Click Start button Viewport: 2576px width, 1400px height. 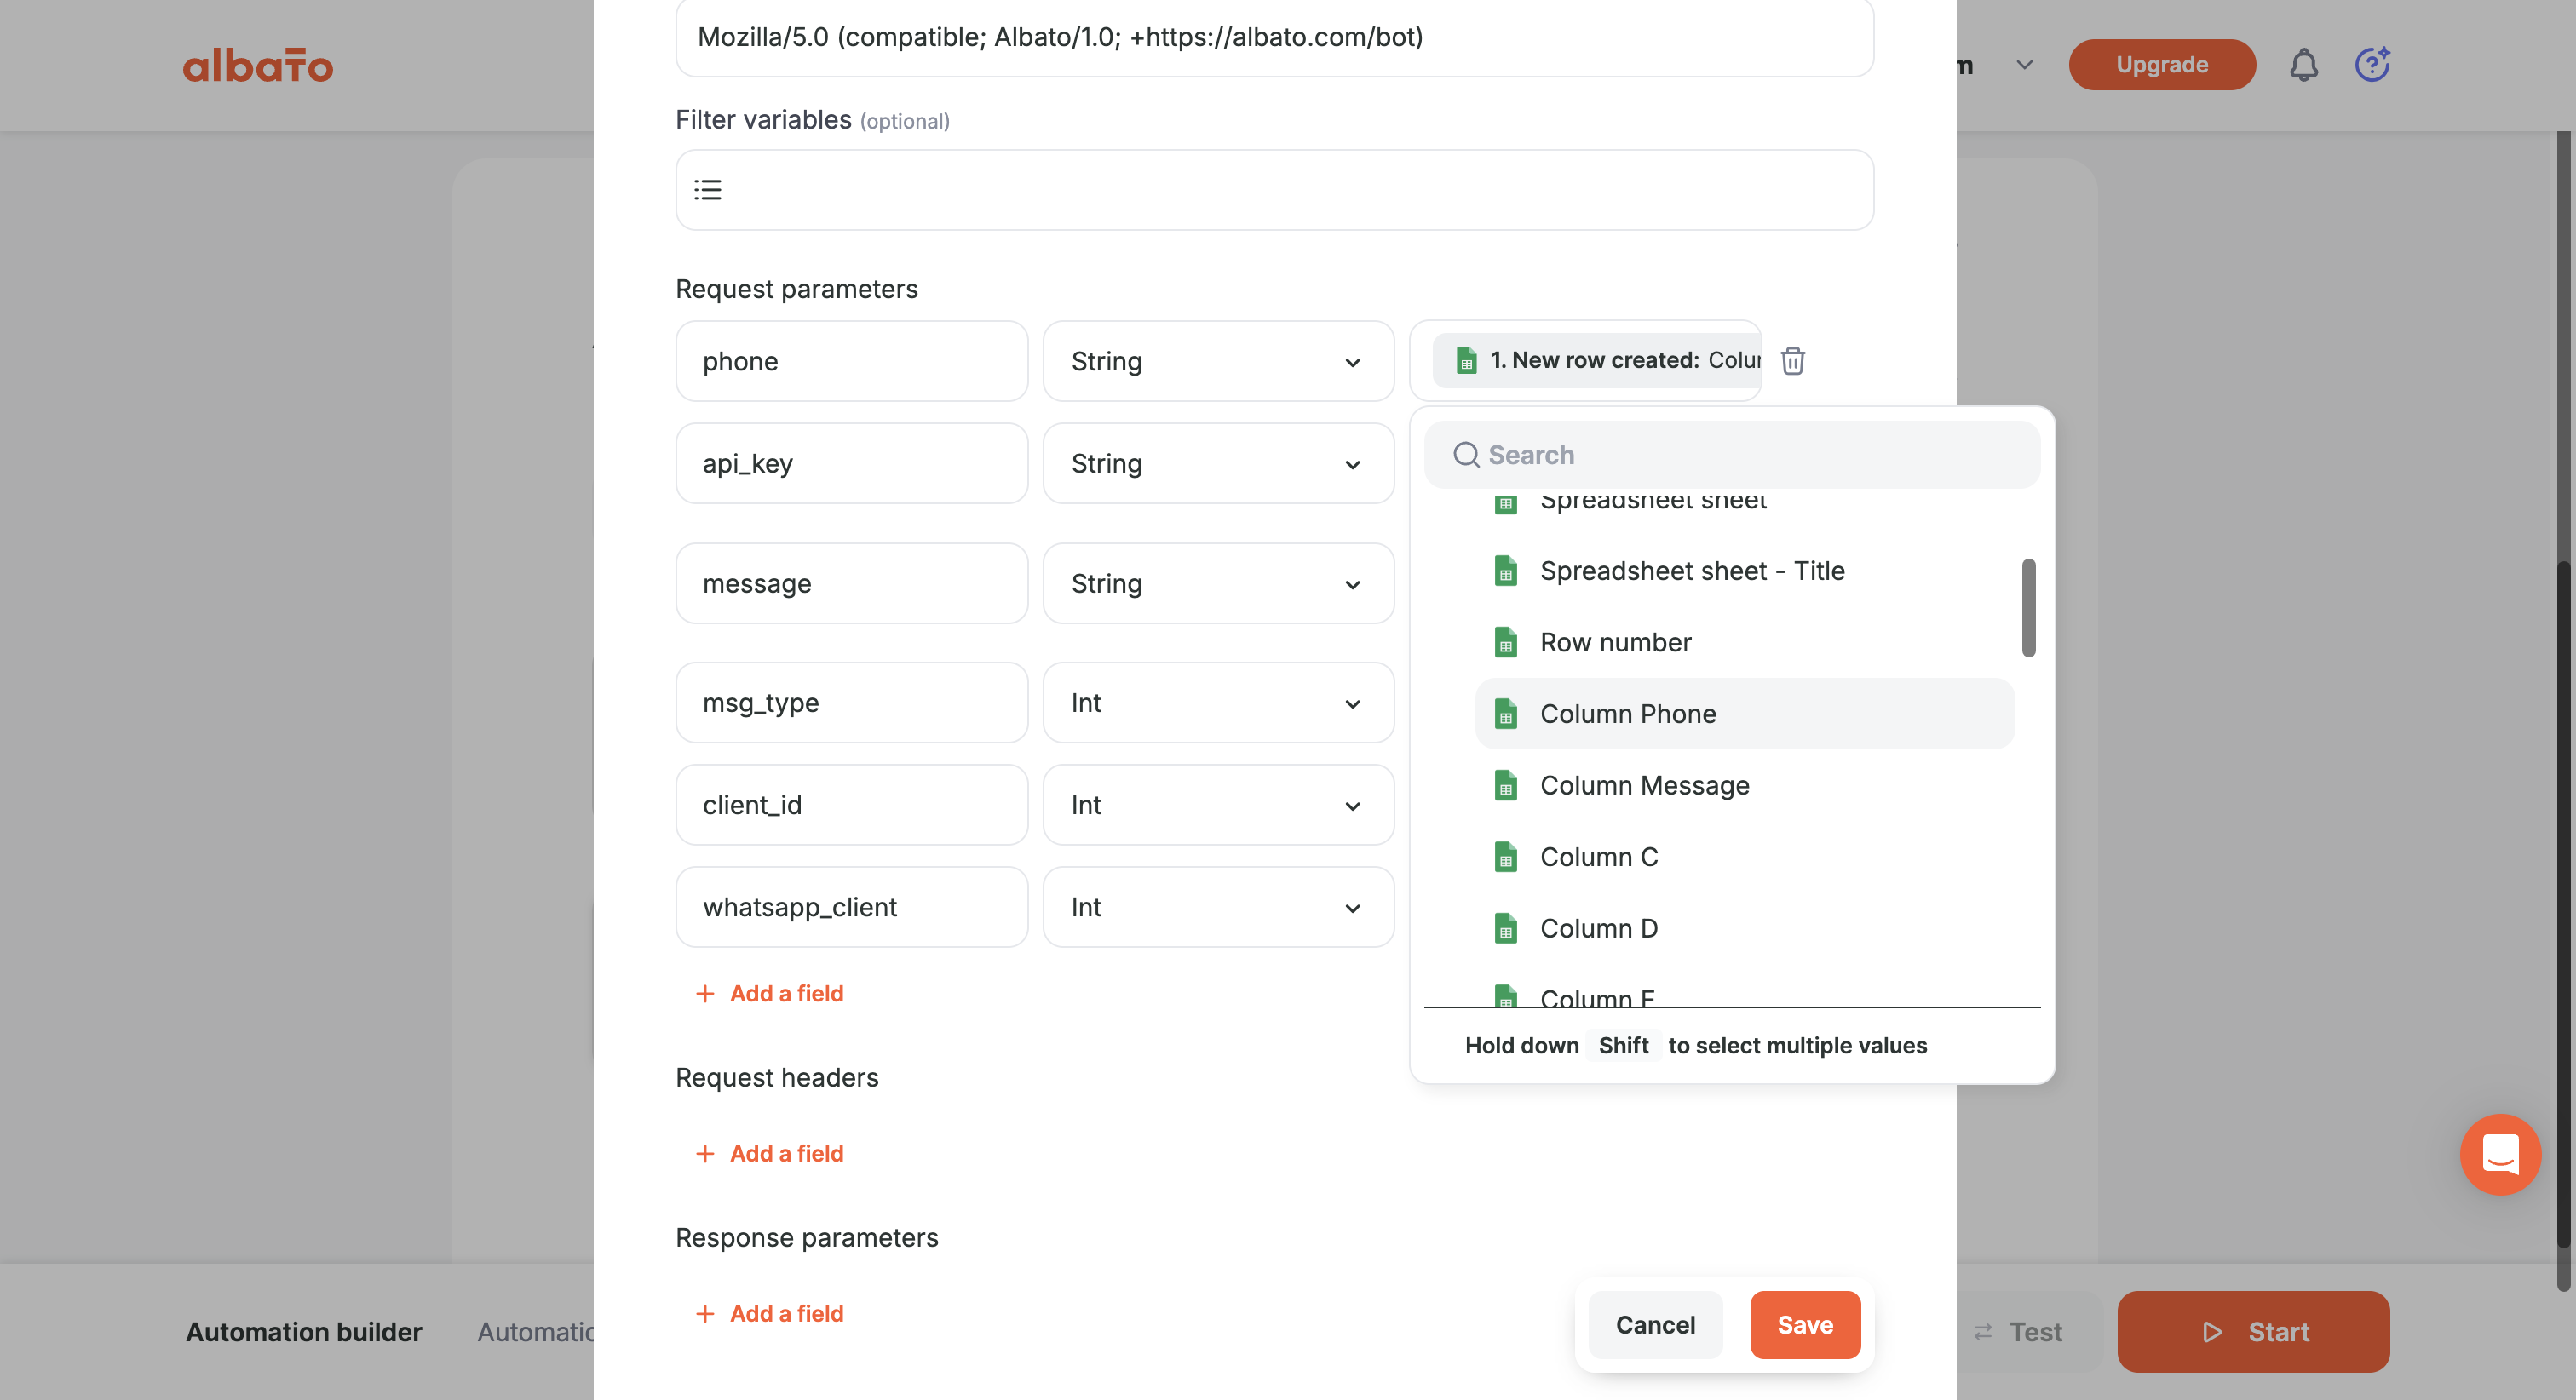tap(2253, 1332)
